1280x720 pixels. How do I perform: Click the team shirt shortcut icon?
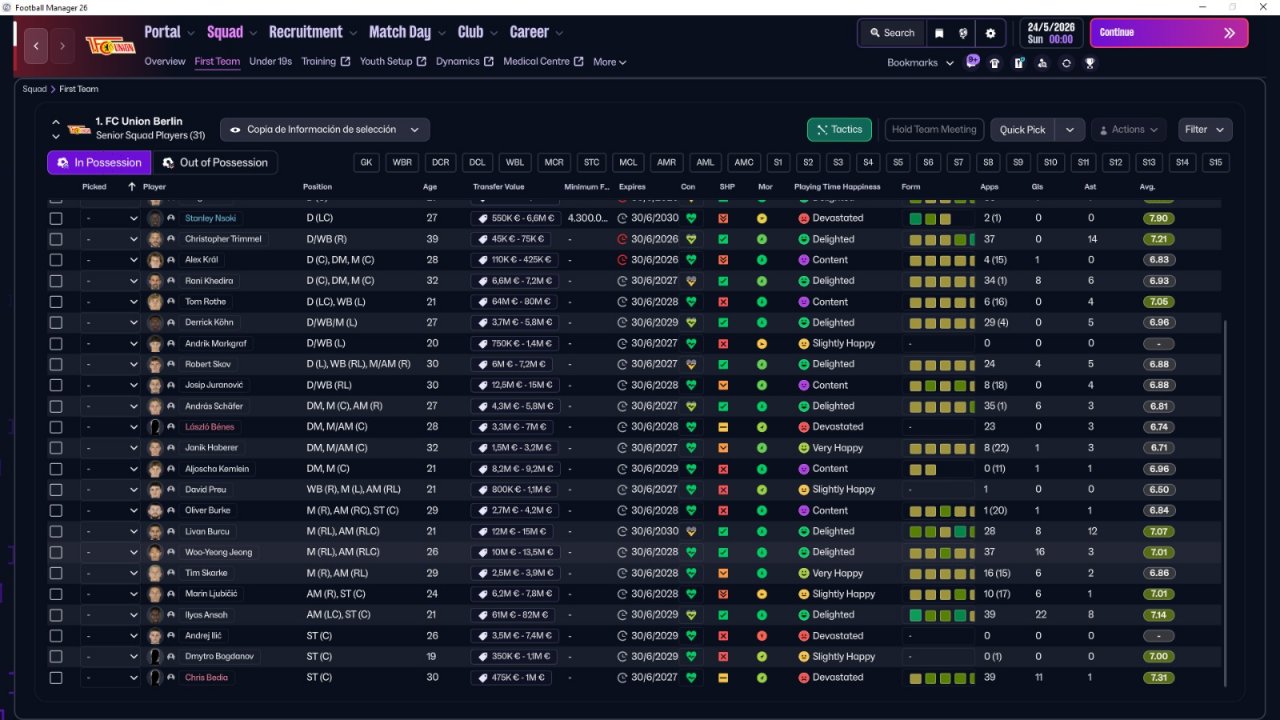[994, 63]
